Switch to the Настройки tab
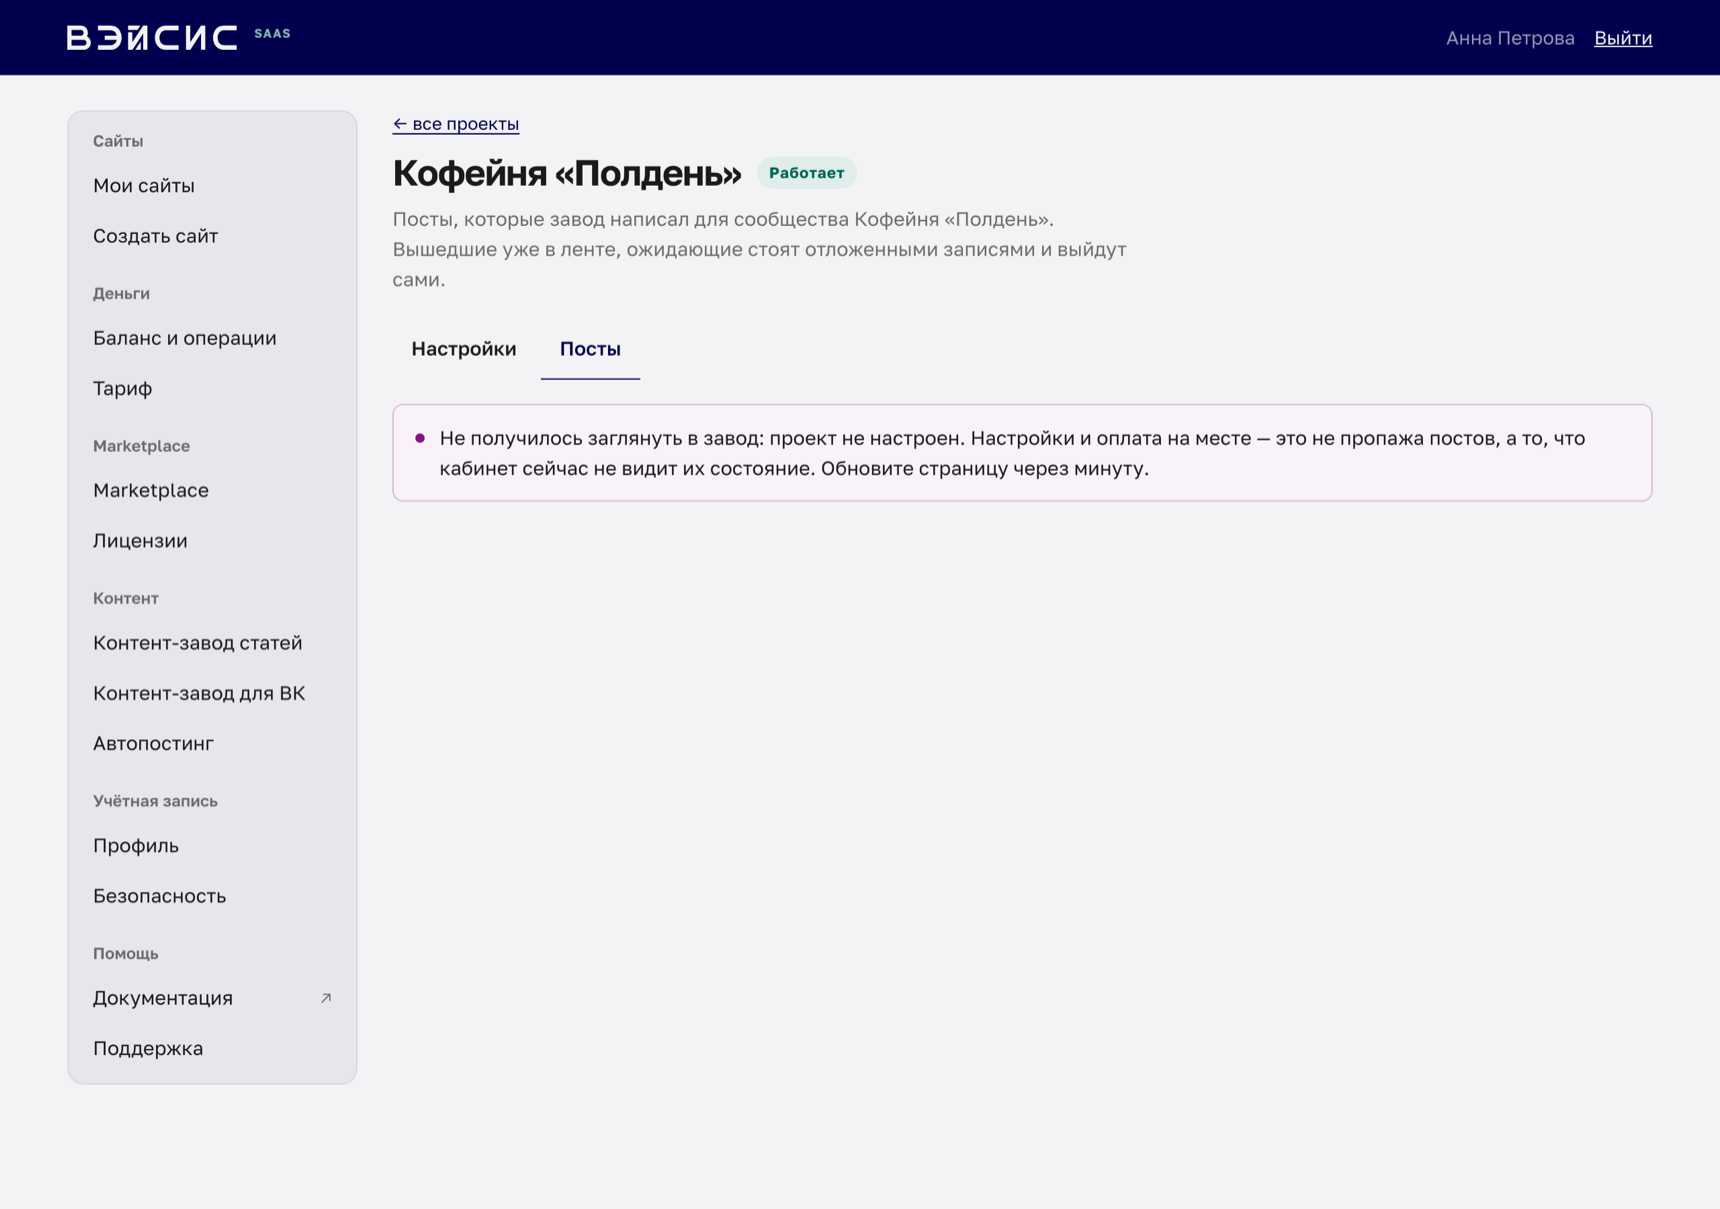 (x=464, y=349)
